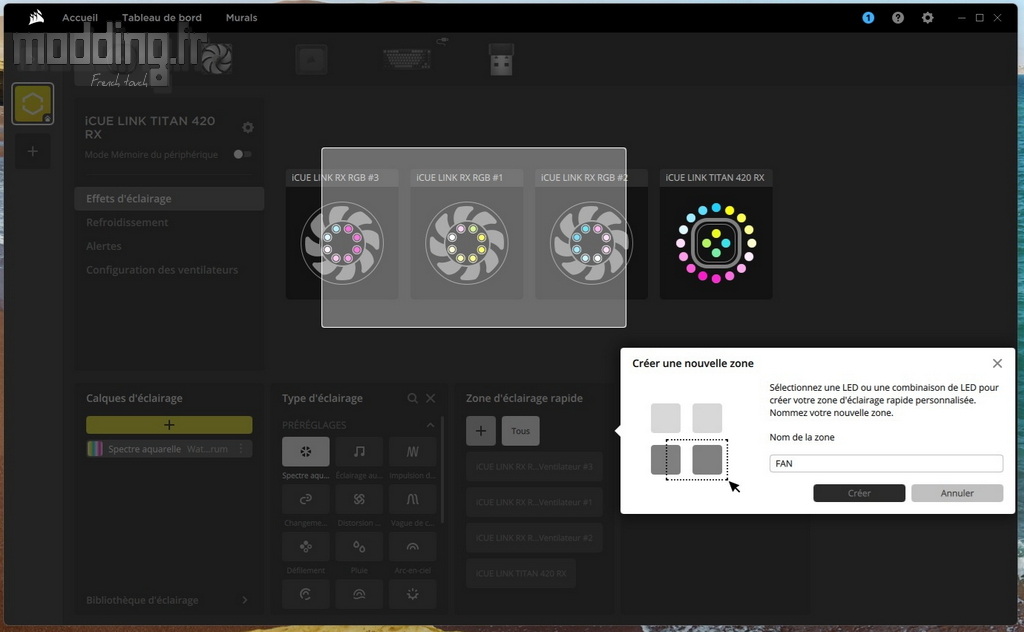Click the Zone d'éclairage rapide heading
This screenshot has height=632, width=1024.
click(524, 398)
